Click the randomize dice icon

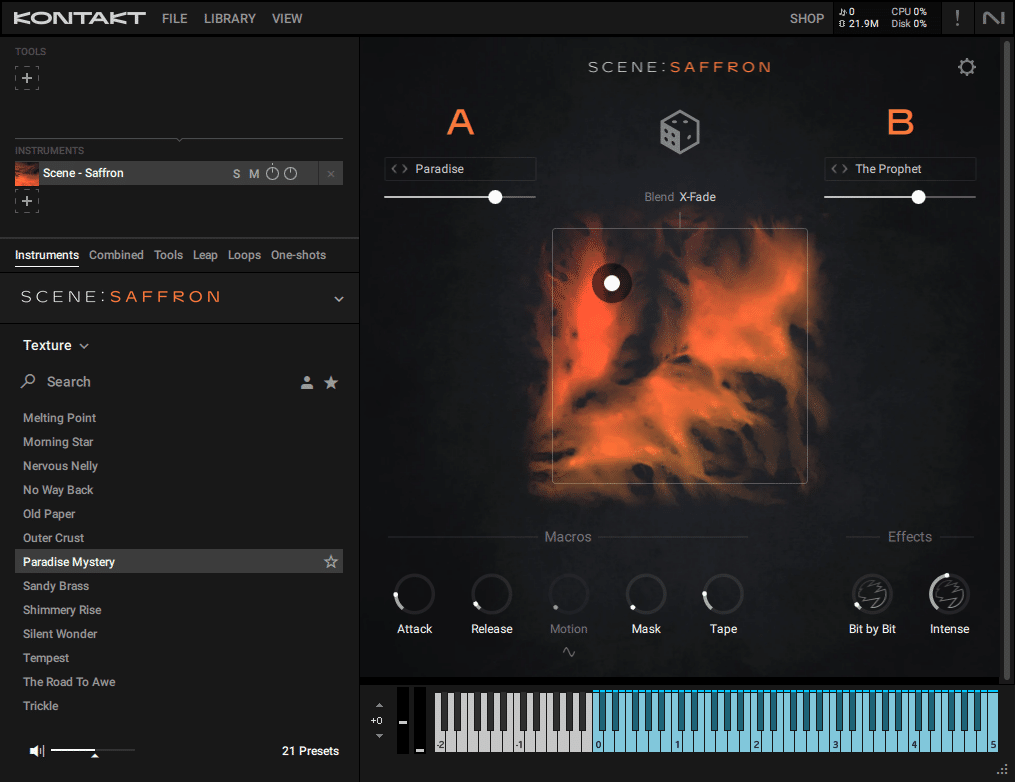[679, 132]
